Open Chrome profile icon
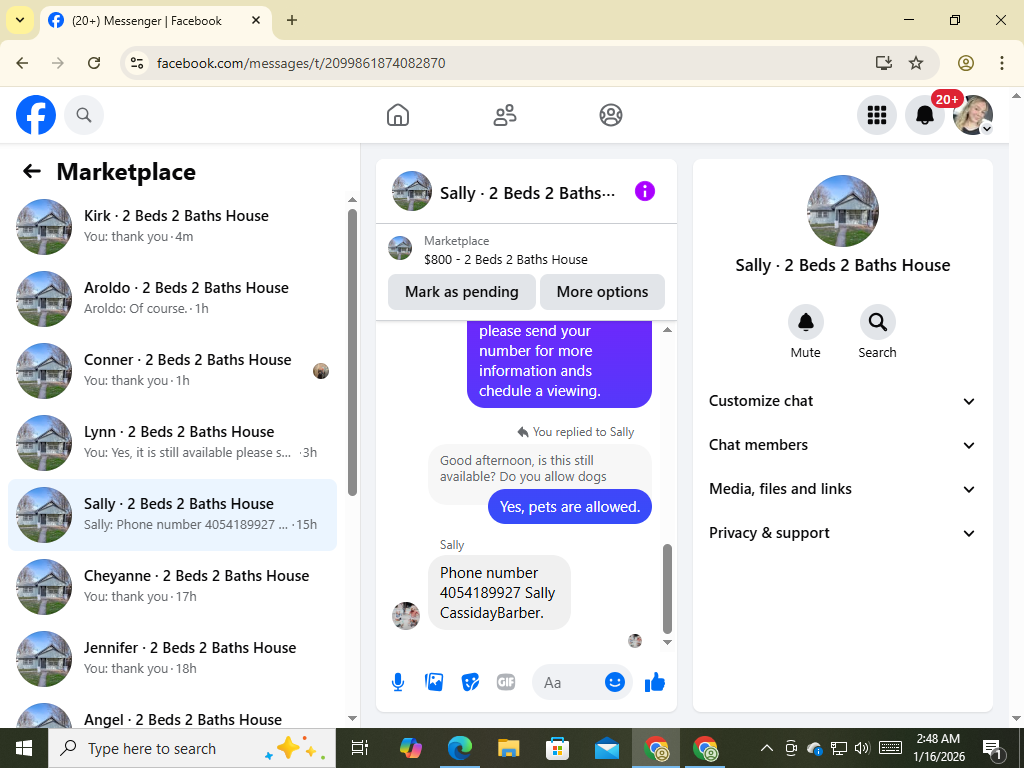Image resolution: width=1024 pixels, height=768 pixels. [x=966, y=63]
